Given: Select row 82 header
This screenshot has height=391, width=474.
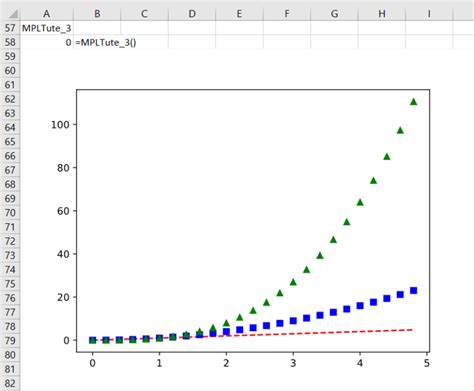Looking at the screenshot, I should coord(10,383).
